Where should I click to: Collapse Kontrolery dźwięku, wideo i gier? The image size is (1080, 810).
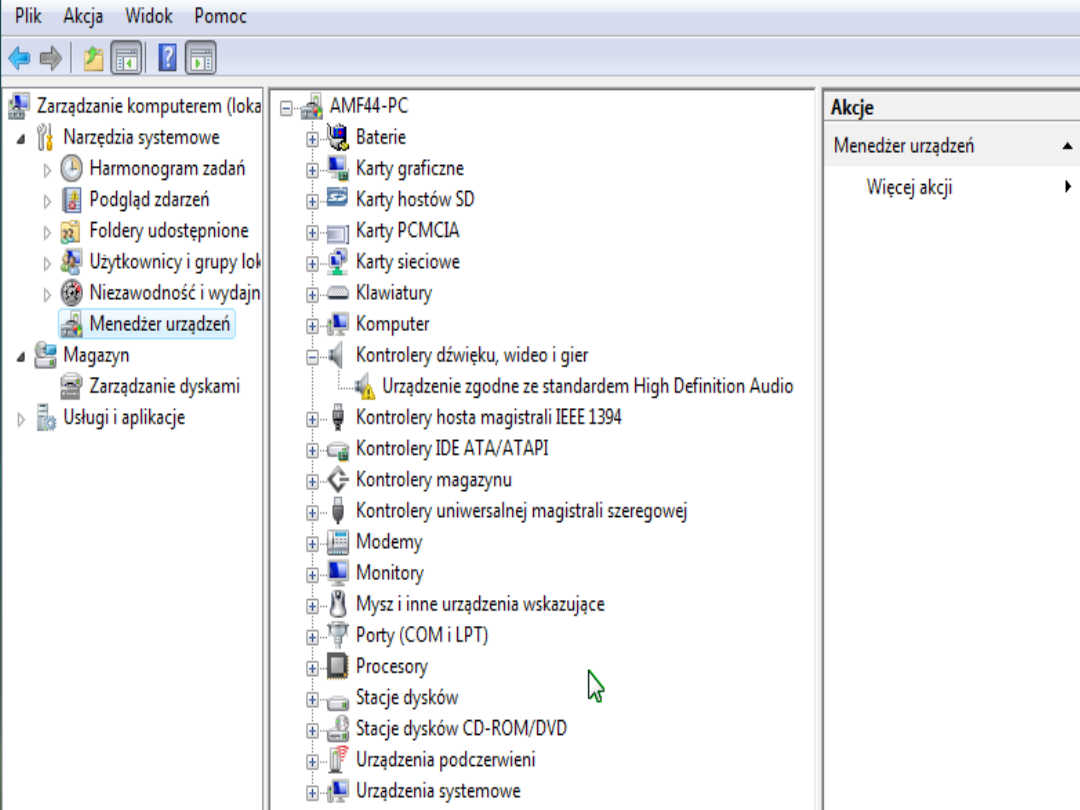tap(313, 357)
